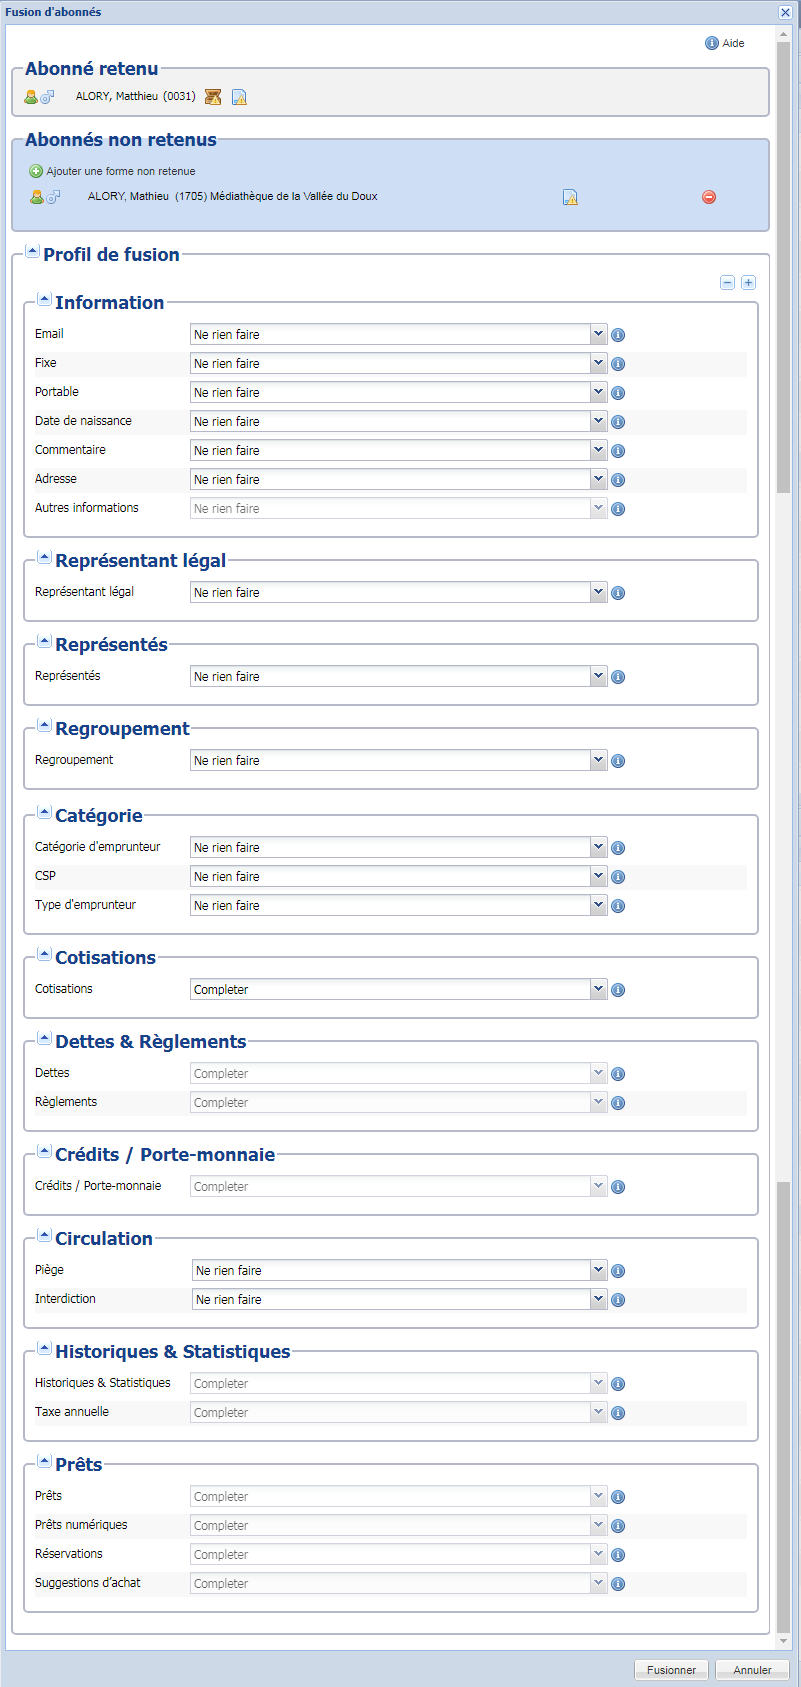Collapse the Prêts section
Image resolution: width=801 pixels, height=1687 pixels.
pyautogui.click(x=44, y=1461)
